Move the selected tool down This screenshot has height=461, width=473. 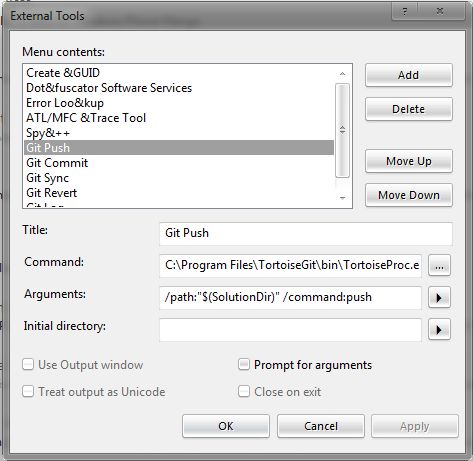point(409,195)
